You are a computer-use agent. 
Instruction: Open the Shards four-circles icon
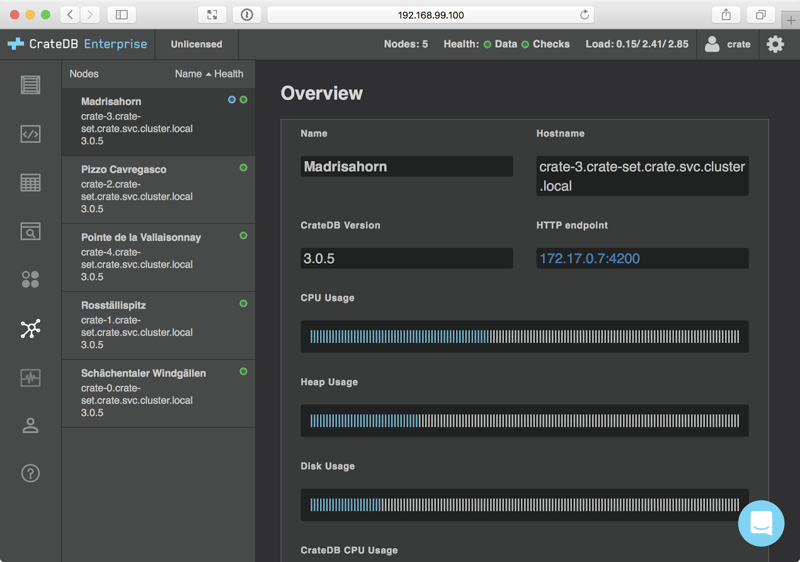(30, 279)
